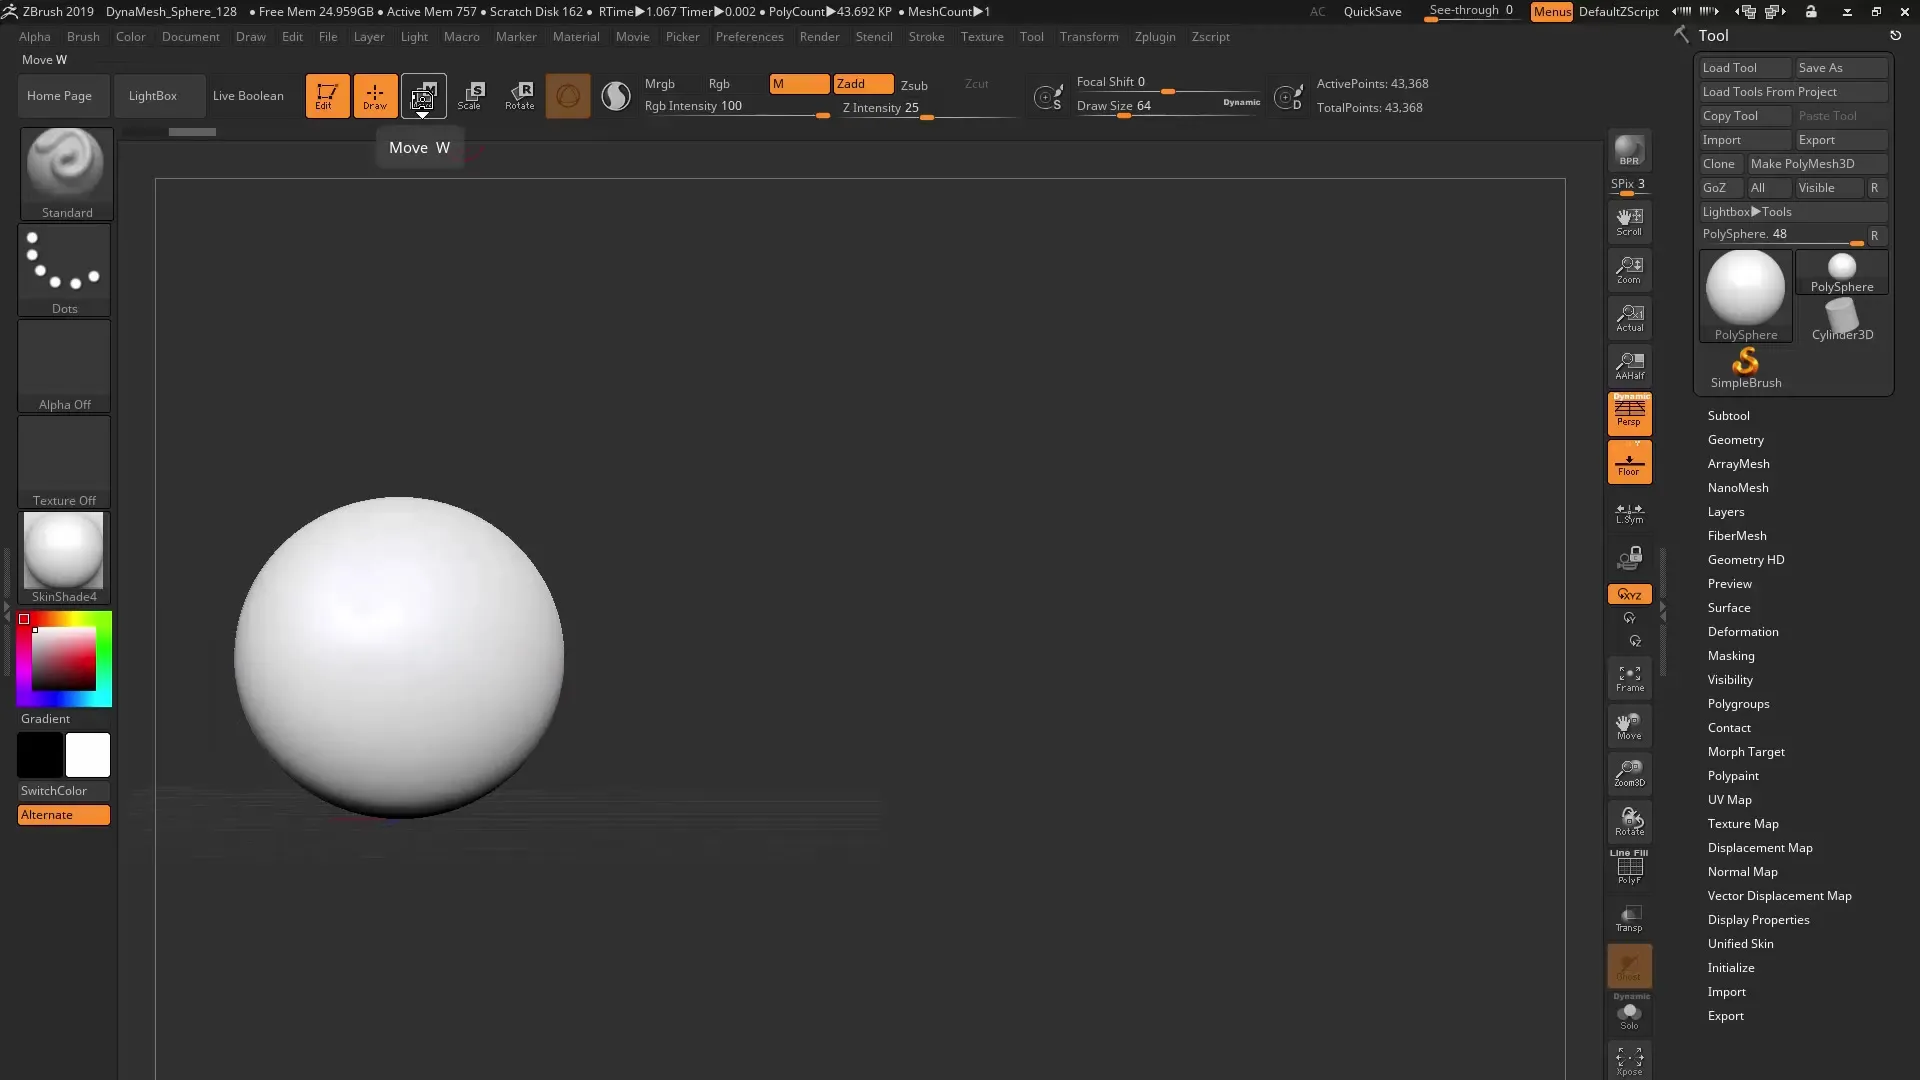Viewport: 1920px width, 1080px height.
Task: Click the Frame mesh icon
Action: (x=1629, y=679)
